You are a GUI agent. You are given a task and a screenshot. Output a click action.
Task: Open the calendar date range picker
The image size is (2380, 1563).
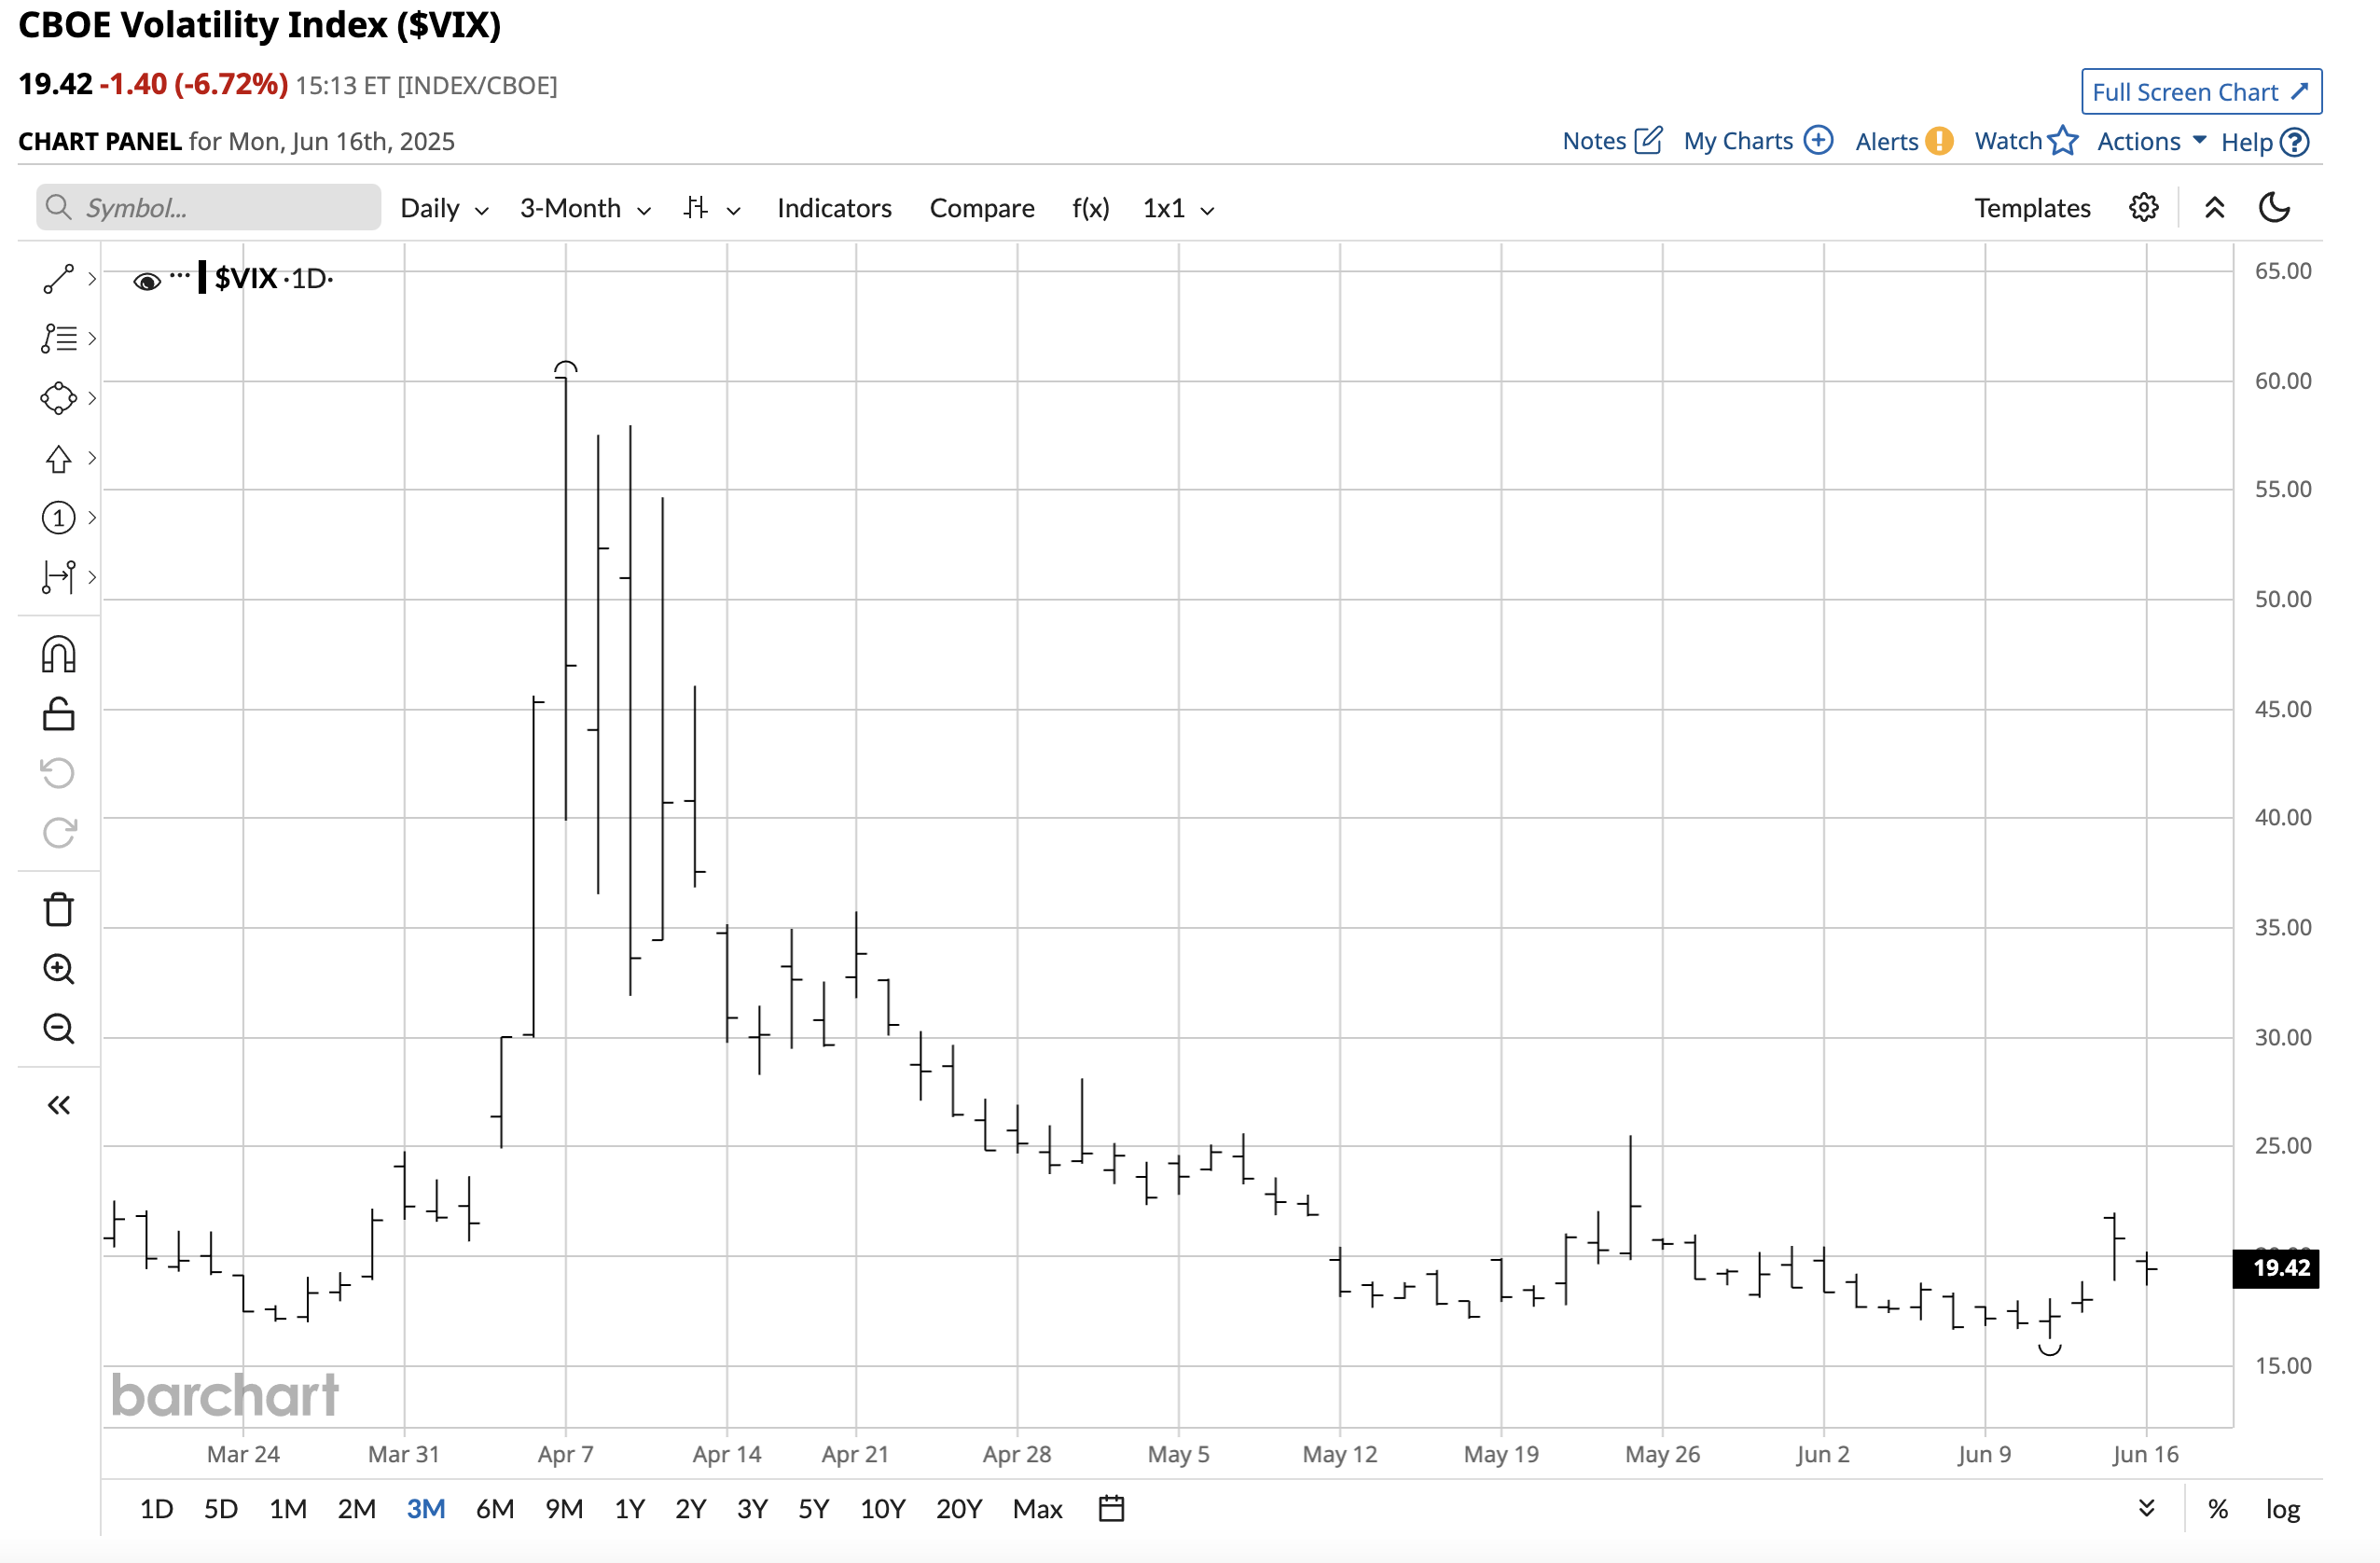1111,1508
